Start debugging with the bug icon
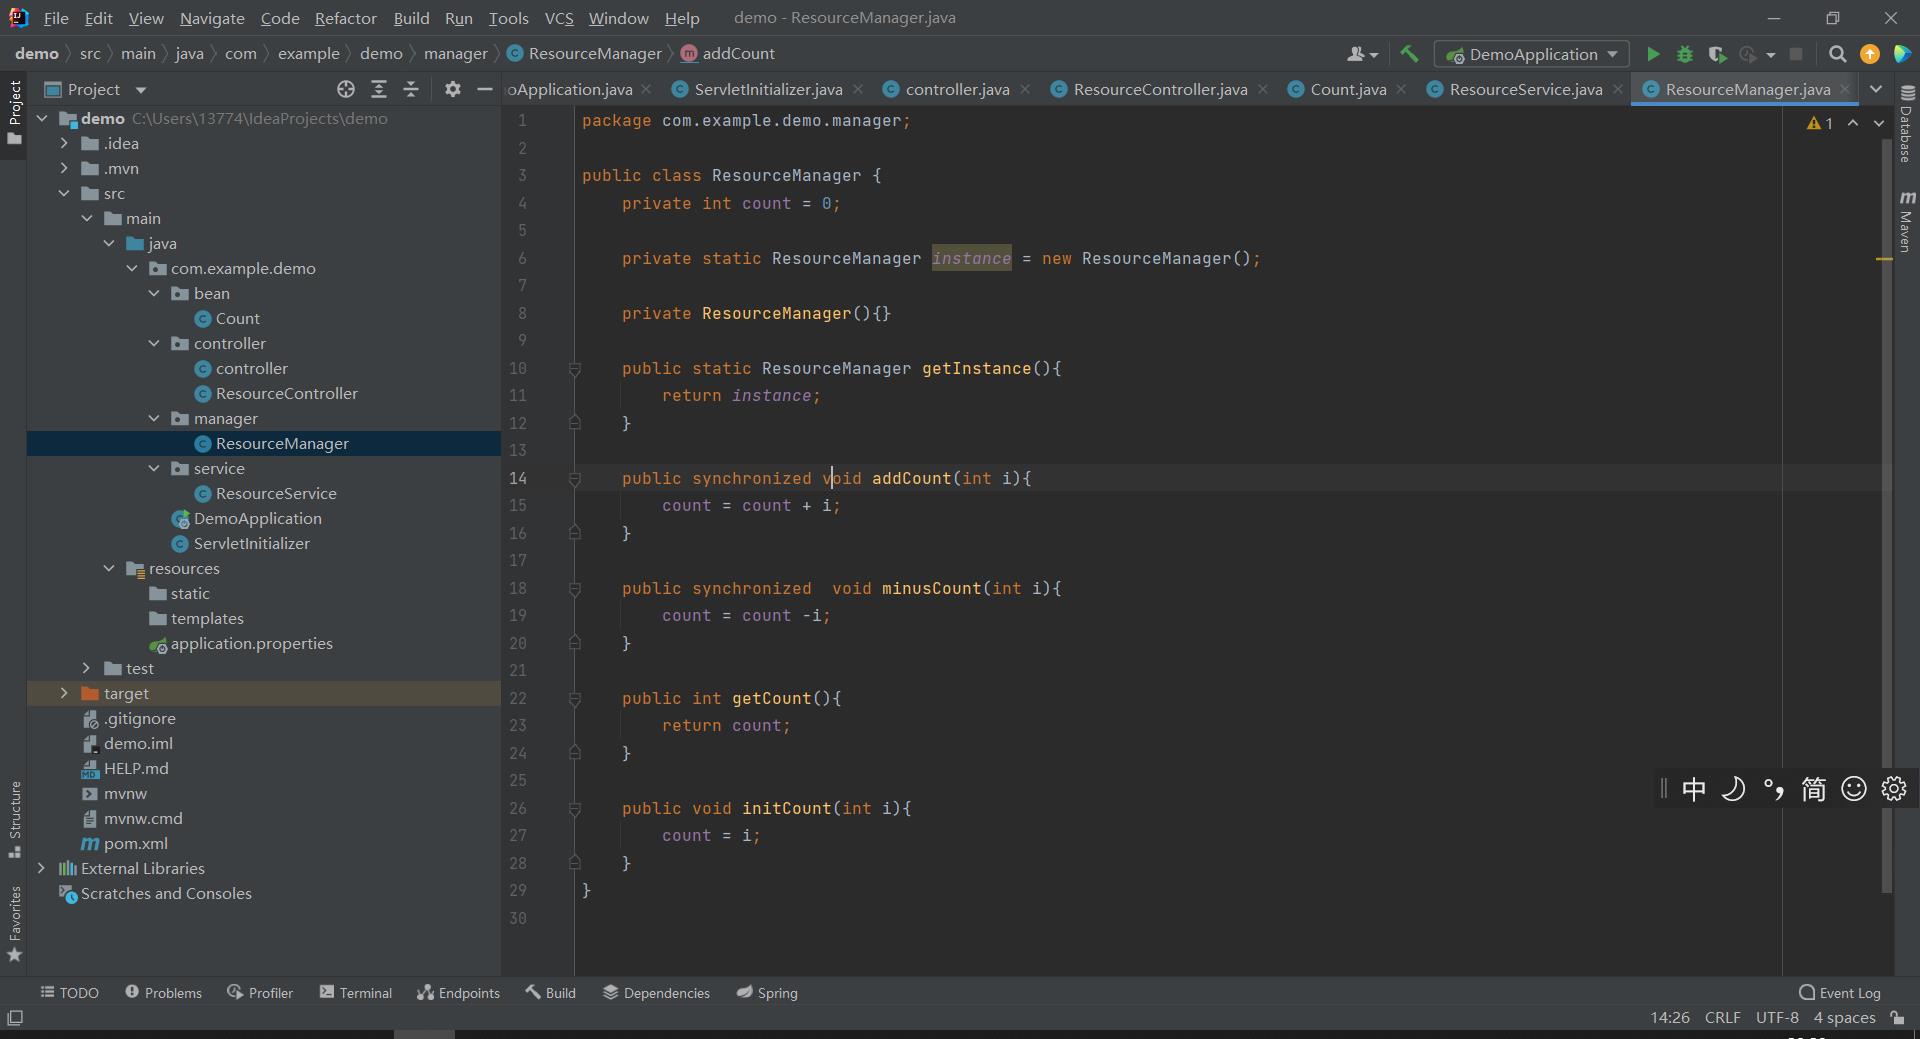 coord(1685,54)
